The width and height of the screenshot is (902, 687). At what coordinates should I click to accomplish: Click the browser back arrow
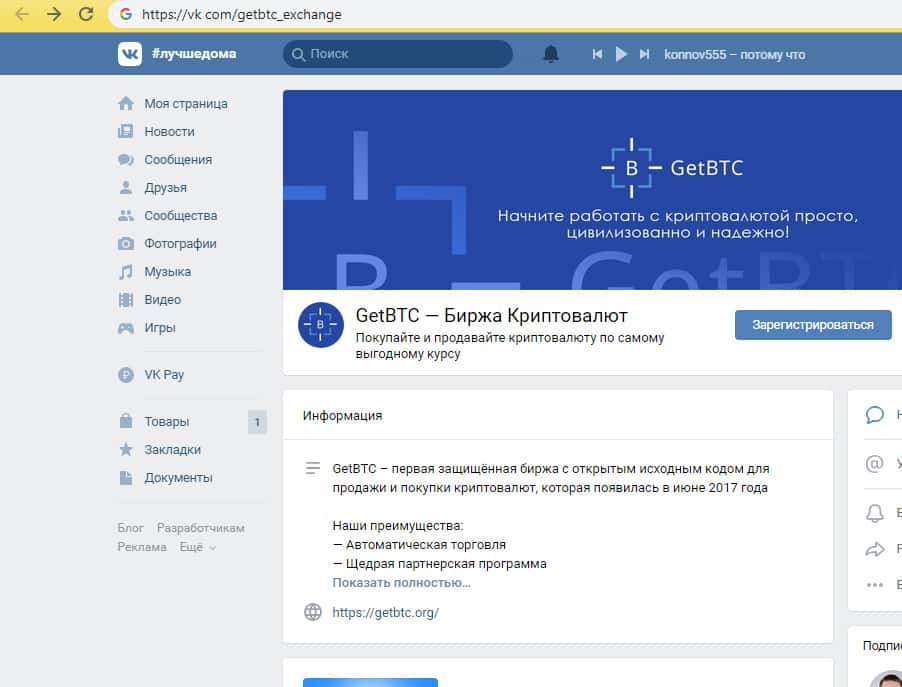point(21,14)
